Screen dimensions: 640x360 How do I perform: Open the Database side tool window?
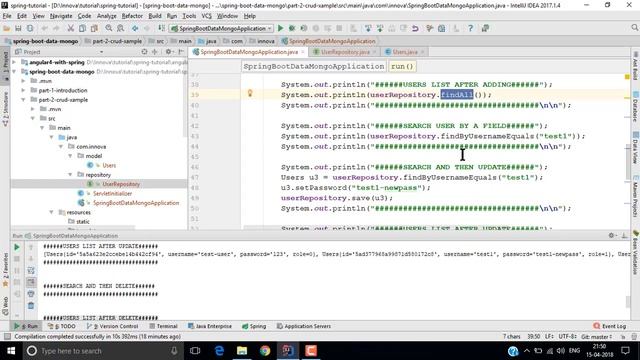(x=636, y=106)
